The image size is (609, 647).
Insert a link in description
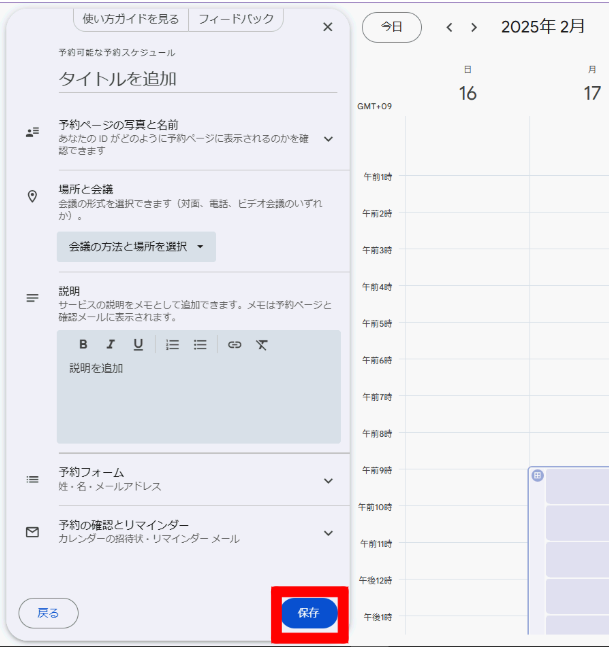click(x=234, y=345)
